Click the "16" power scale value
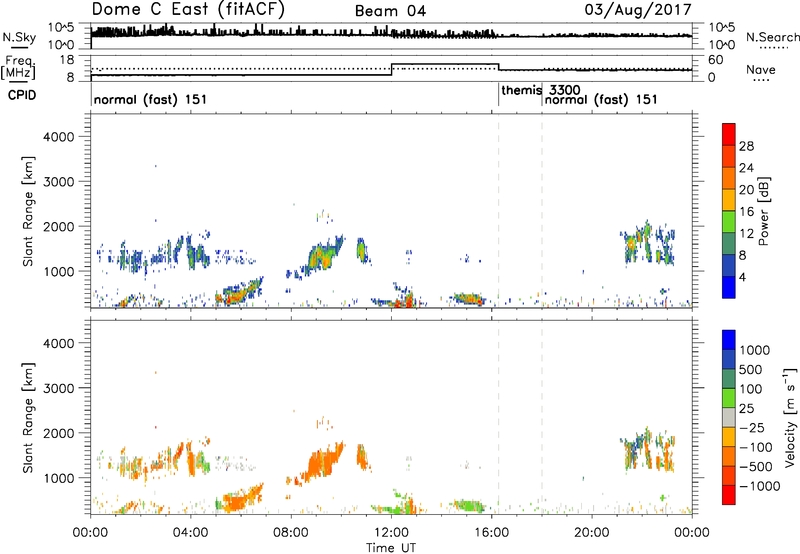Screen dimensions: 800x554 746,212
